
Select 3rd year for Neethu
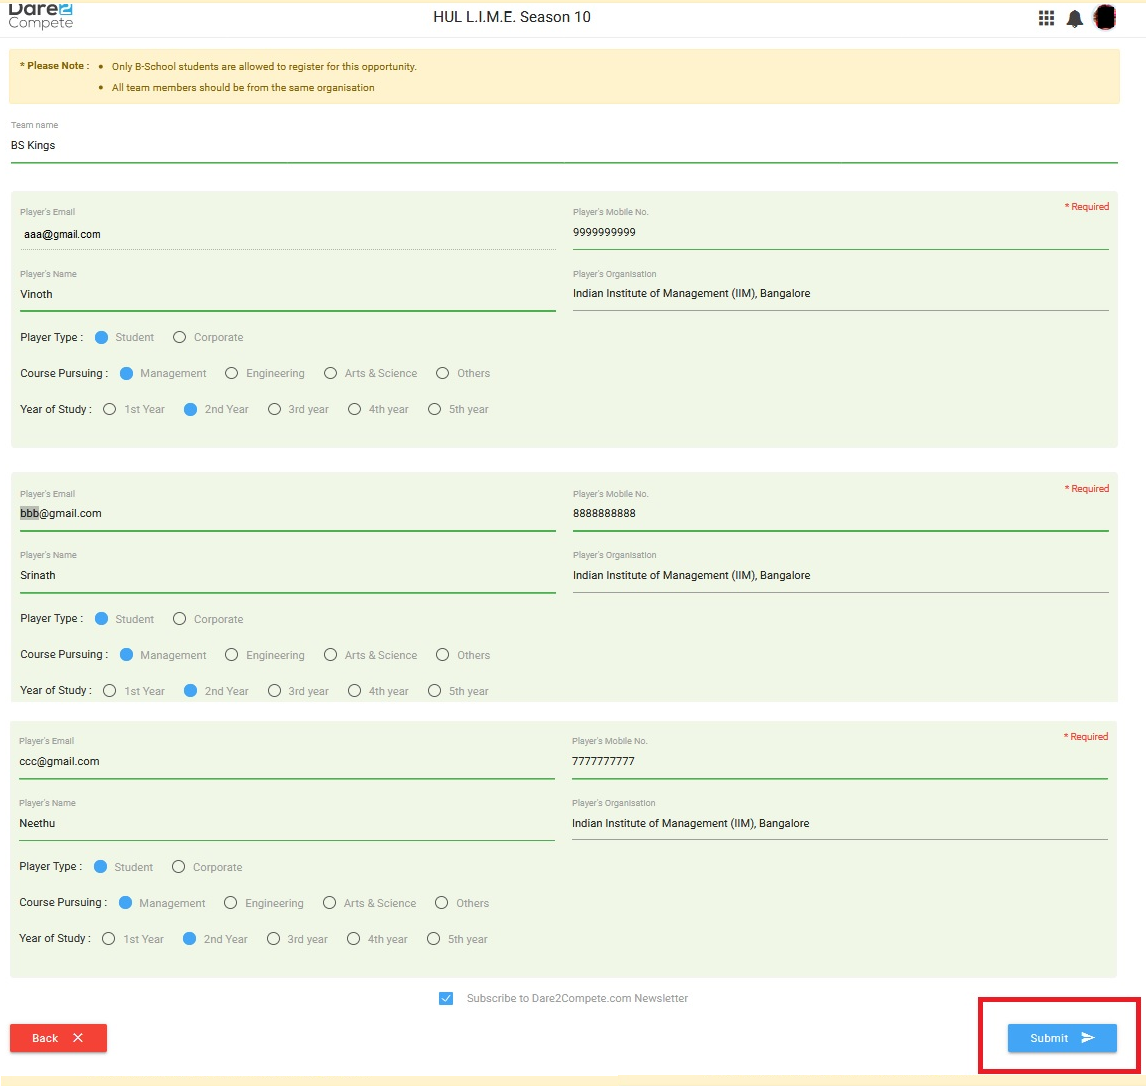coord(274,939)
